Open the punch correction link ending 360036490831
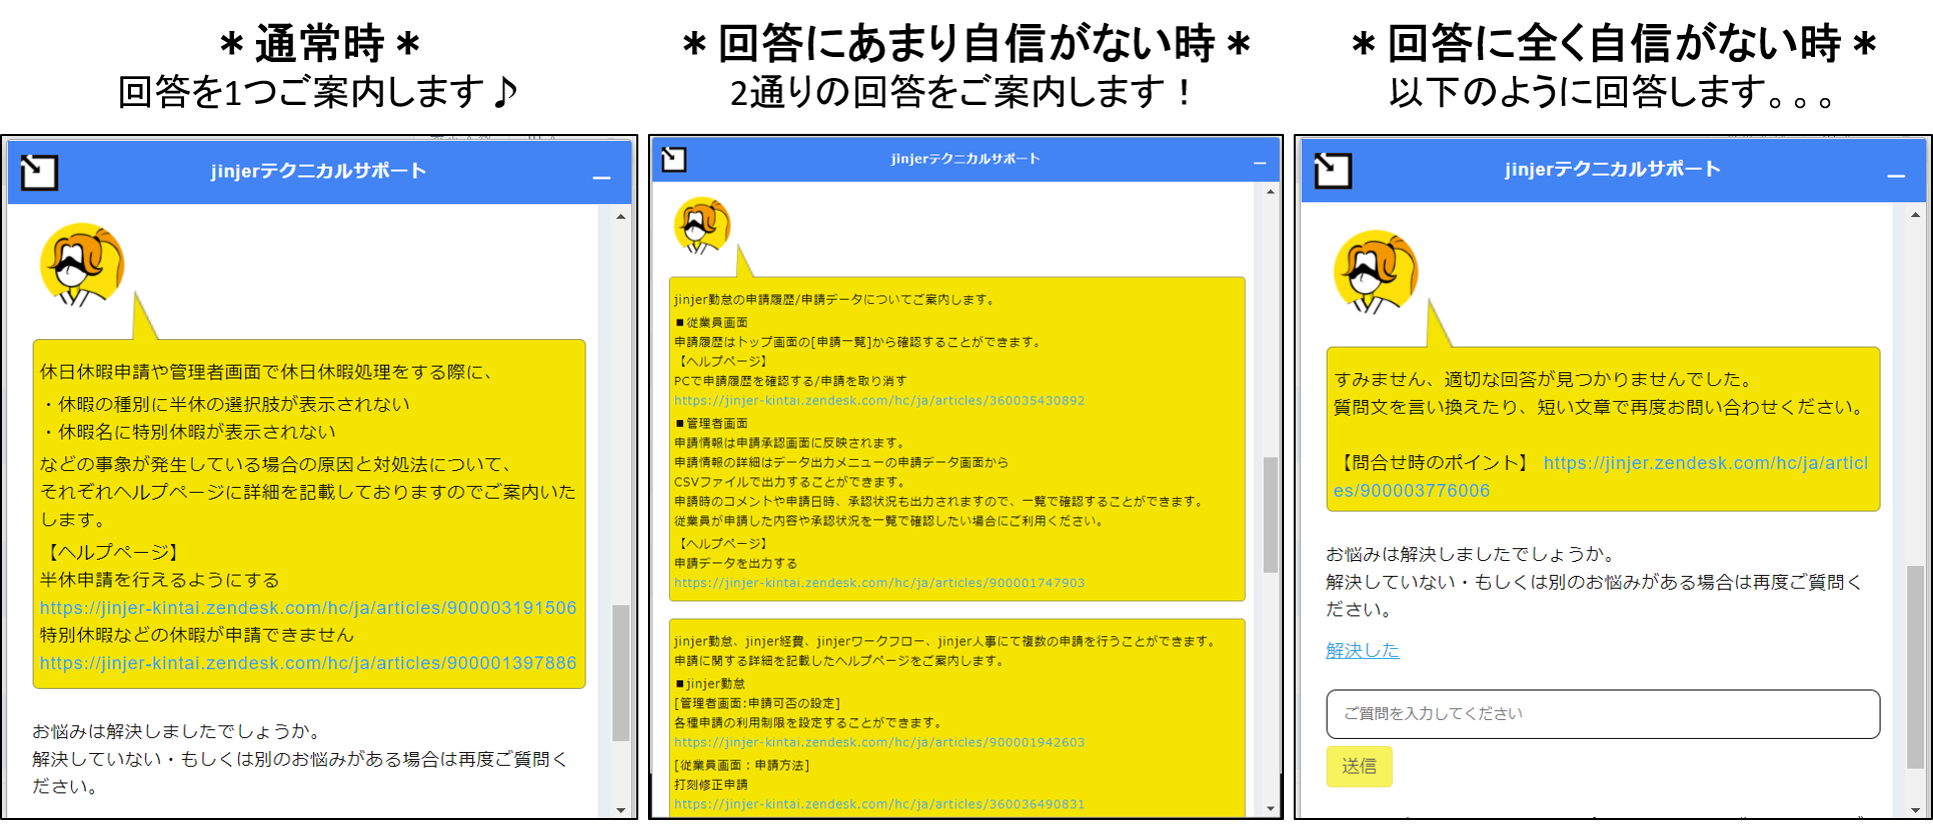1933x832 pixels. pyautogui.click(x=879, y=804)
